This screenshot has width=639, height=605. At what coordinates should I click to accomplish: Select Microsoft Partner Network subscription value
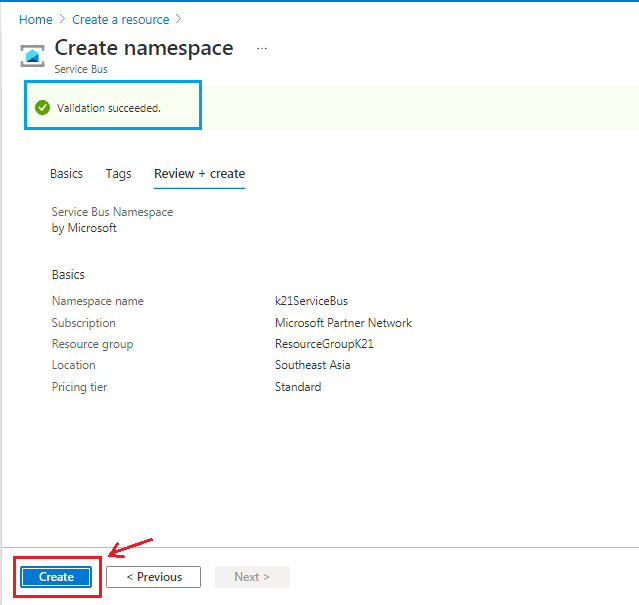point(343,323)
